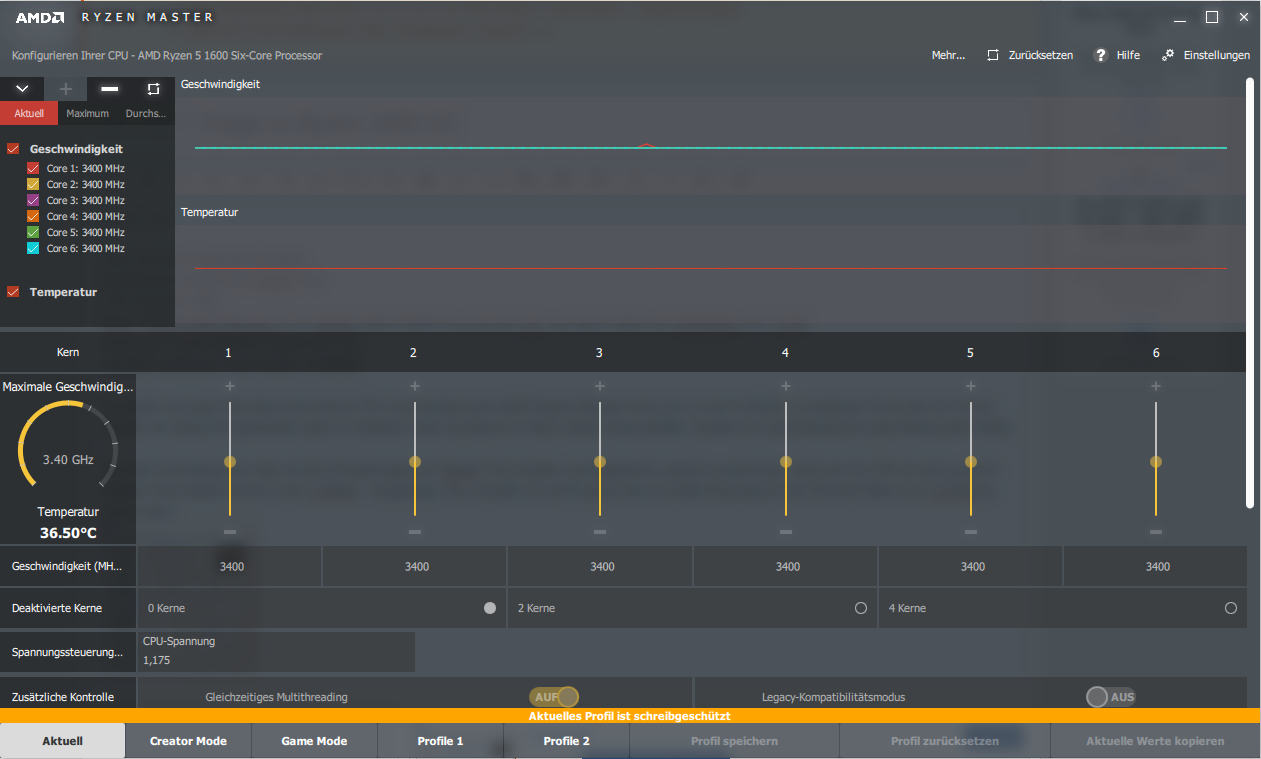Click Kern 3 speed slider handle
The width and height of the screenshot is (1261, 759).
coord(600,462)
